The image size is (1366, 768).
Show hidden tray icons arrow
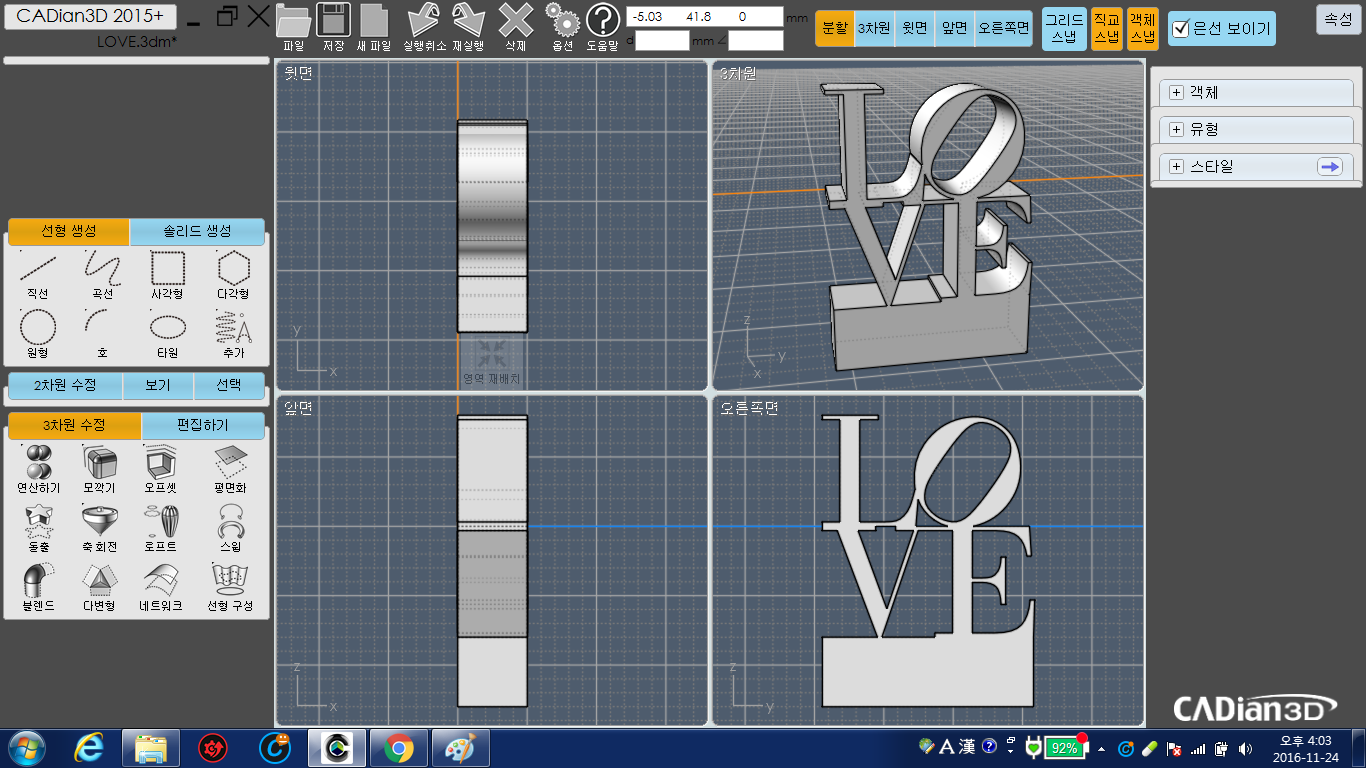pos(1101,748)
